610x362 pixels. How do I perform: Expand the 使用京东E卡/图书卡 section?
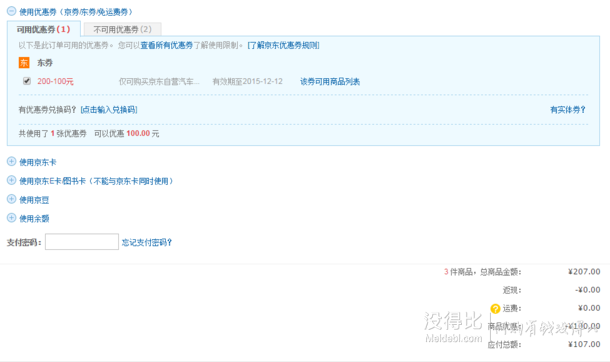pos(12,180)
